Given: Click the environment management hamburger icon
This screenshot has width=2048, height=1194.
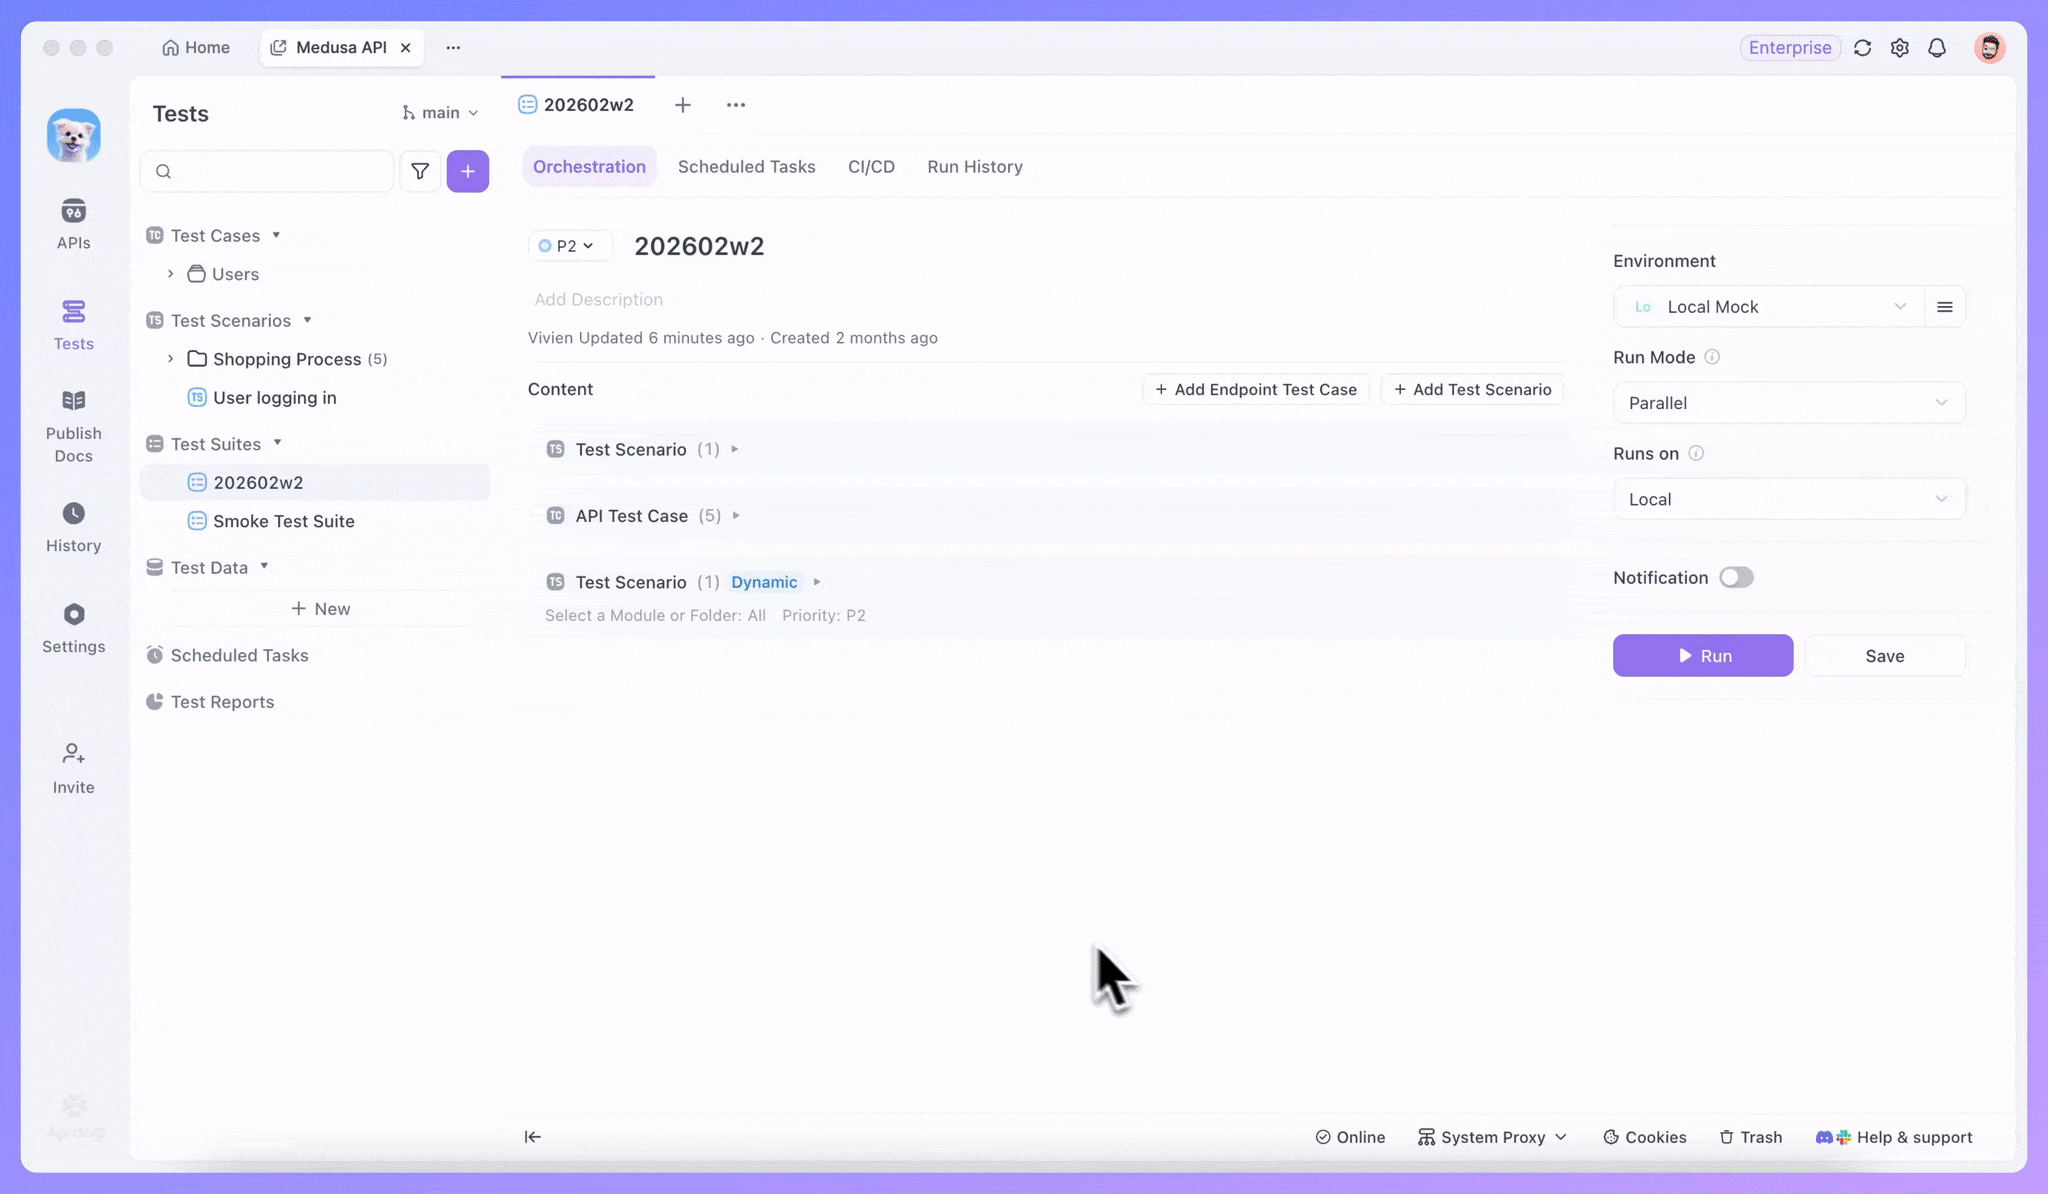Looking at the screenshot, I should [x=1944, y=307].
